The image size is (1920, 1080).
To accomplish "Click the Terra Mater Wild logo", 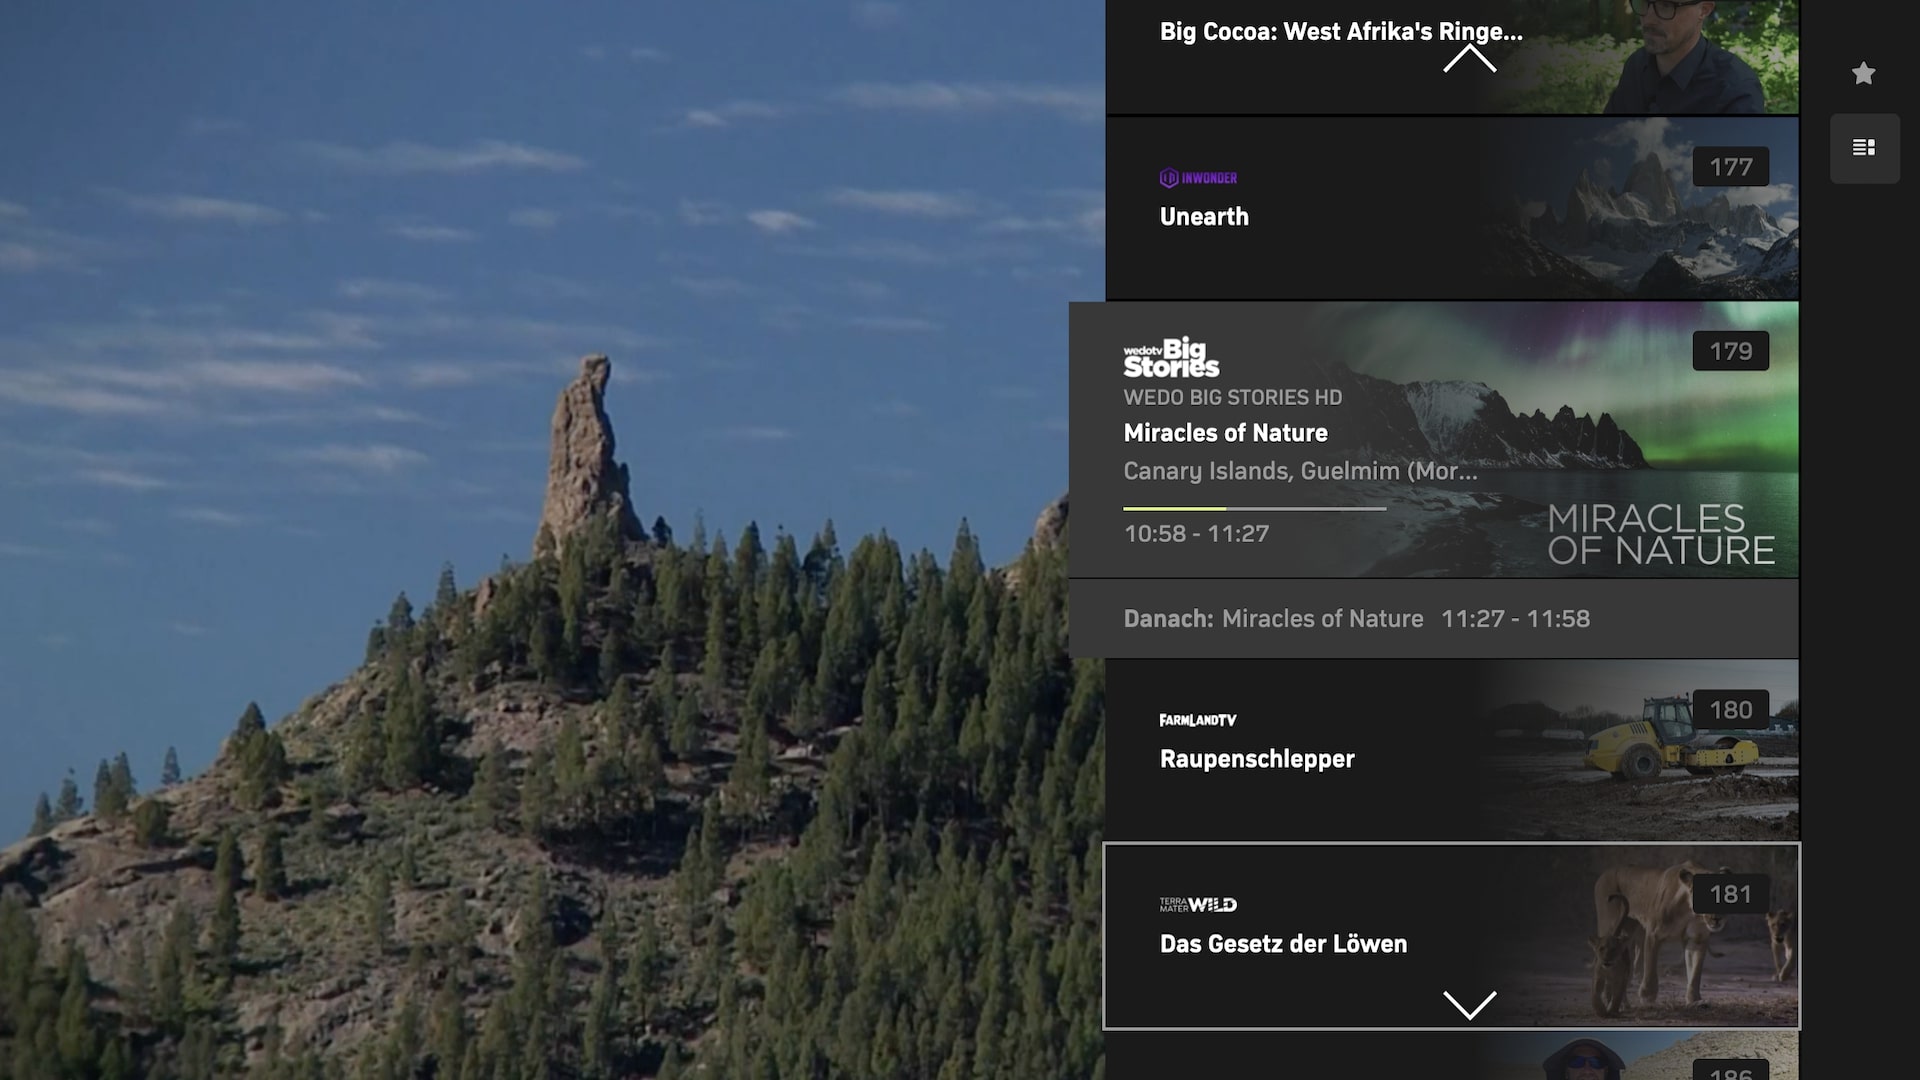I will click(x=1198, y=905).
